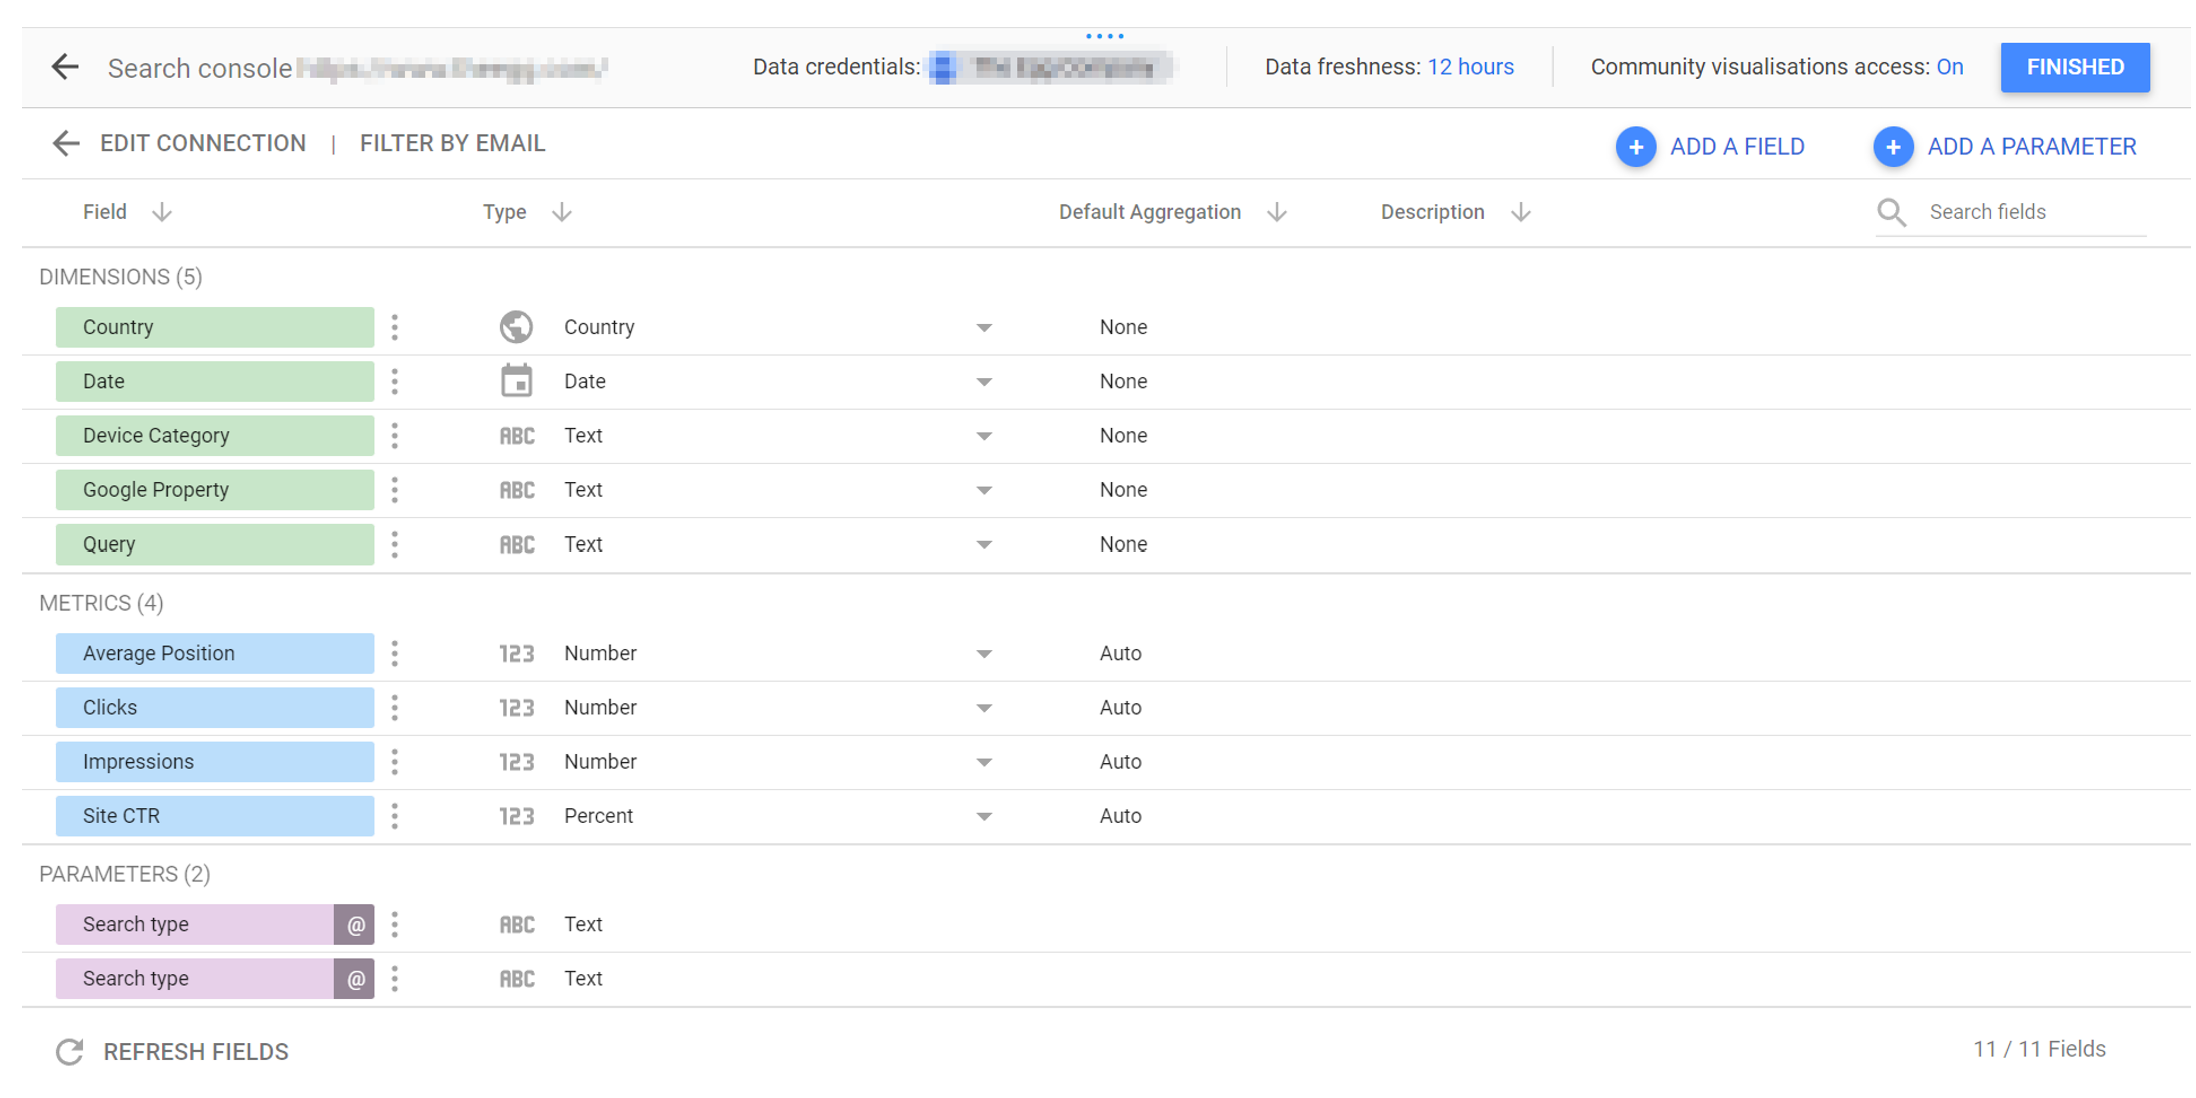Open the three-dot menu for Impressions
The image size is (2196, 1098).
395,762
